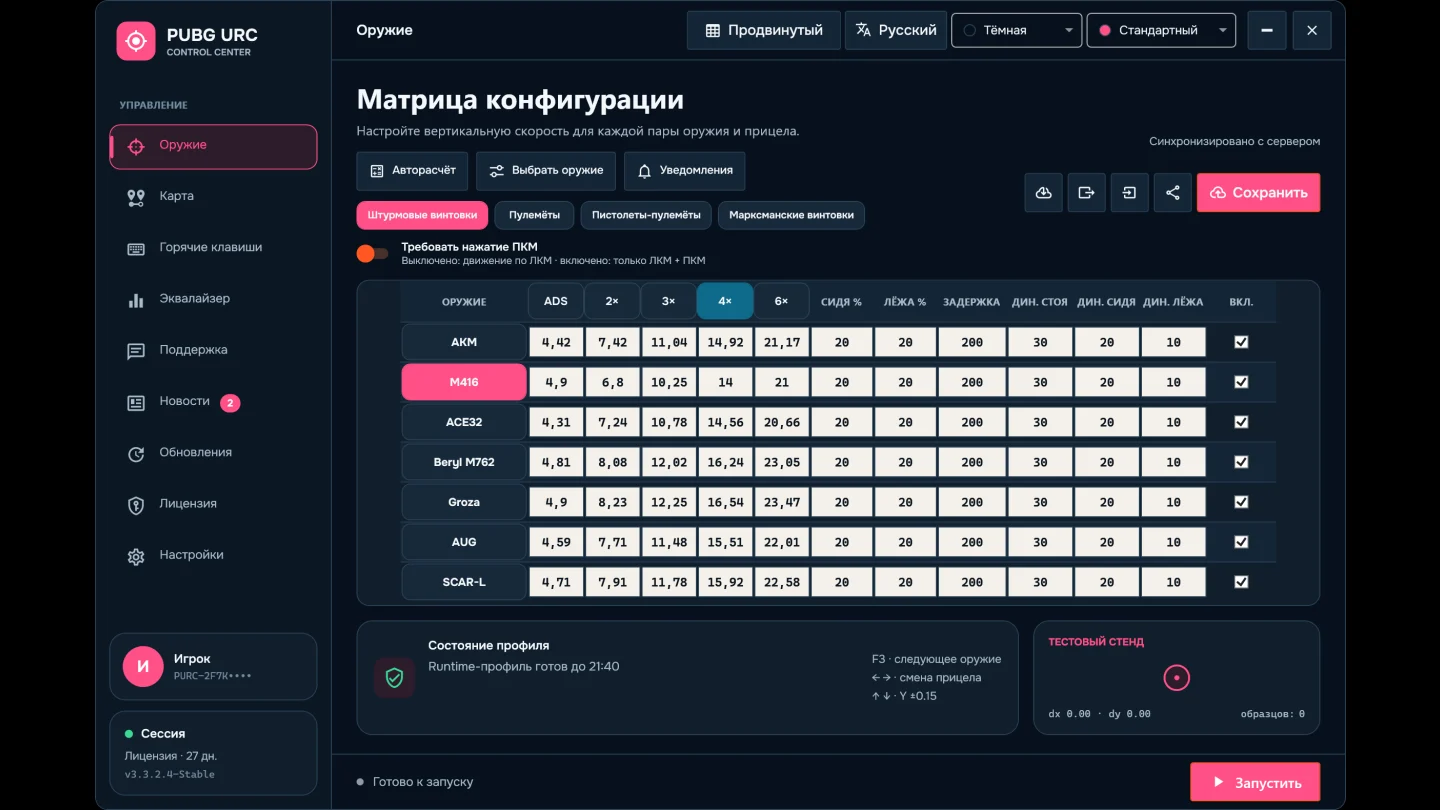The height and width of the screenshot is (810, 1440).
Task: Uncheck the M416 enabled checkbox
Action: point(1241,382)
